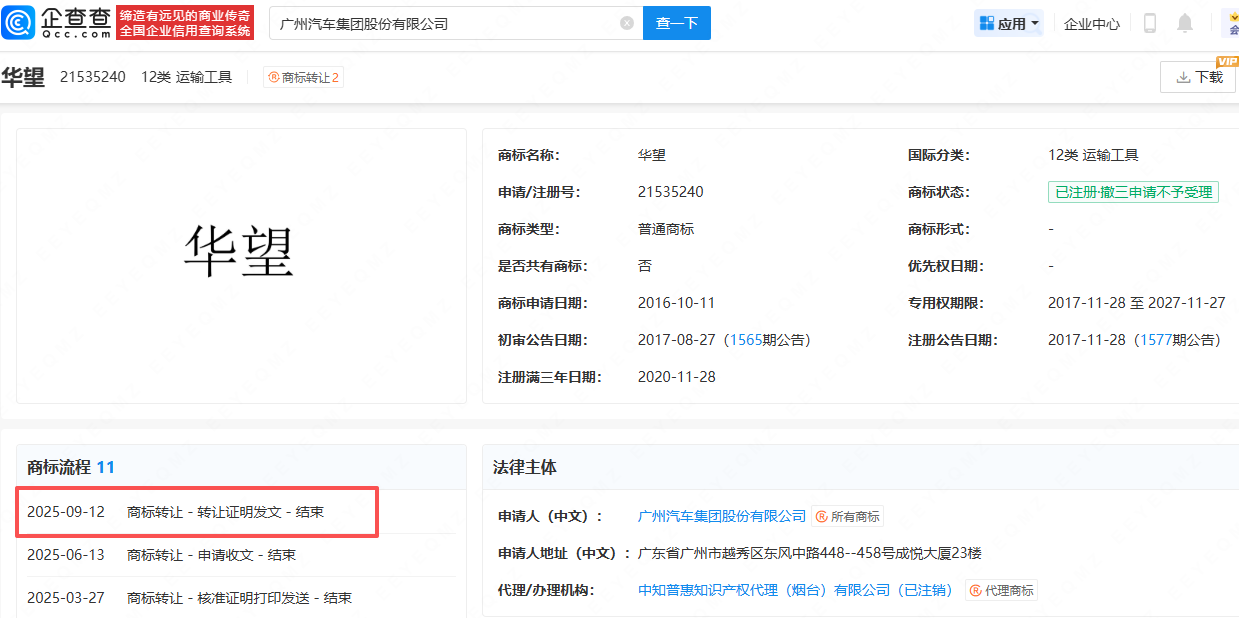Click the 下载 download button
This screenshot has height=618, width=1239.
click(1198, 77)
